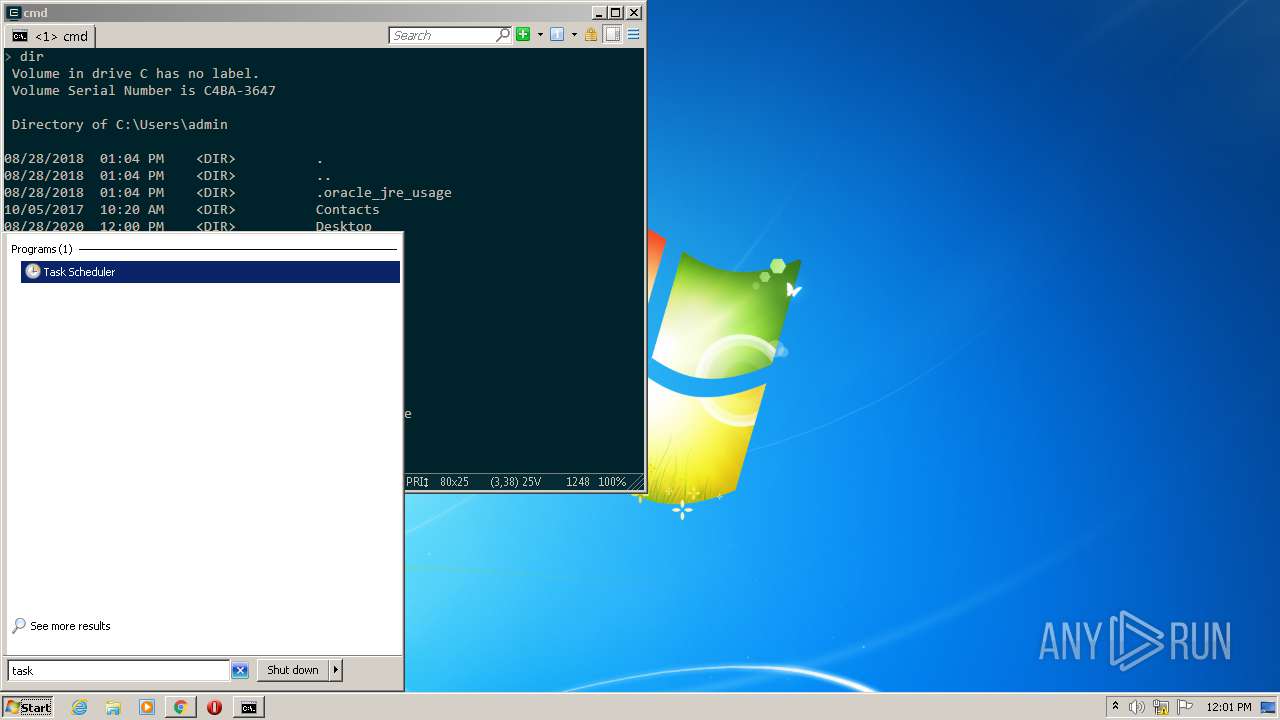This screenshot has height=720, width=1280.
Task: Click 'Volume Serial Number is C4BA-3647' line
Action: pos(144,90)
